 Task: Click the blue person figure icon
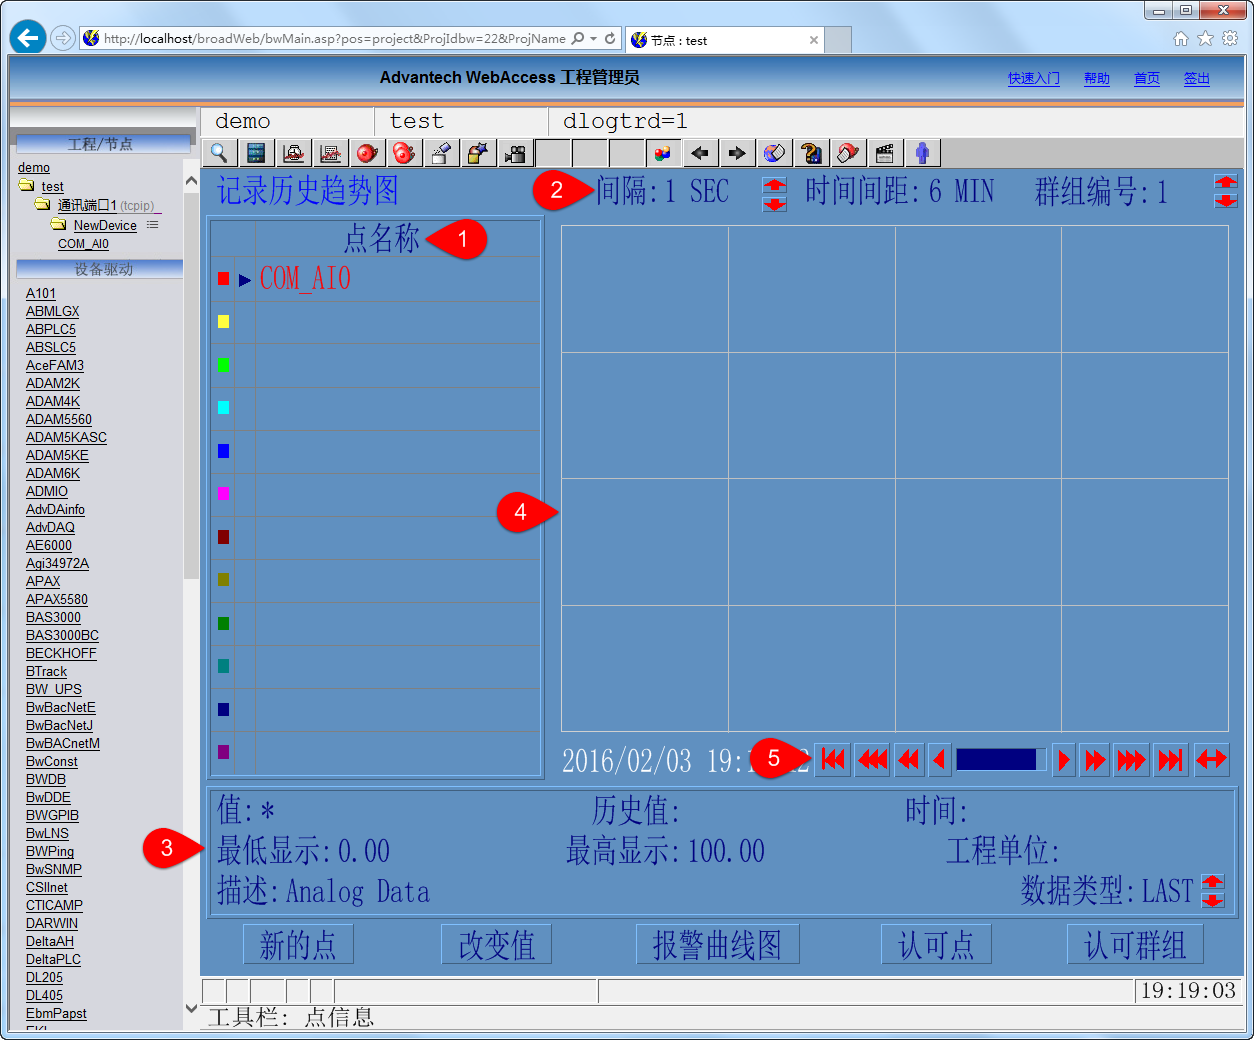pos(922,153)
